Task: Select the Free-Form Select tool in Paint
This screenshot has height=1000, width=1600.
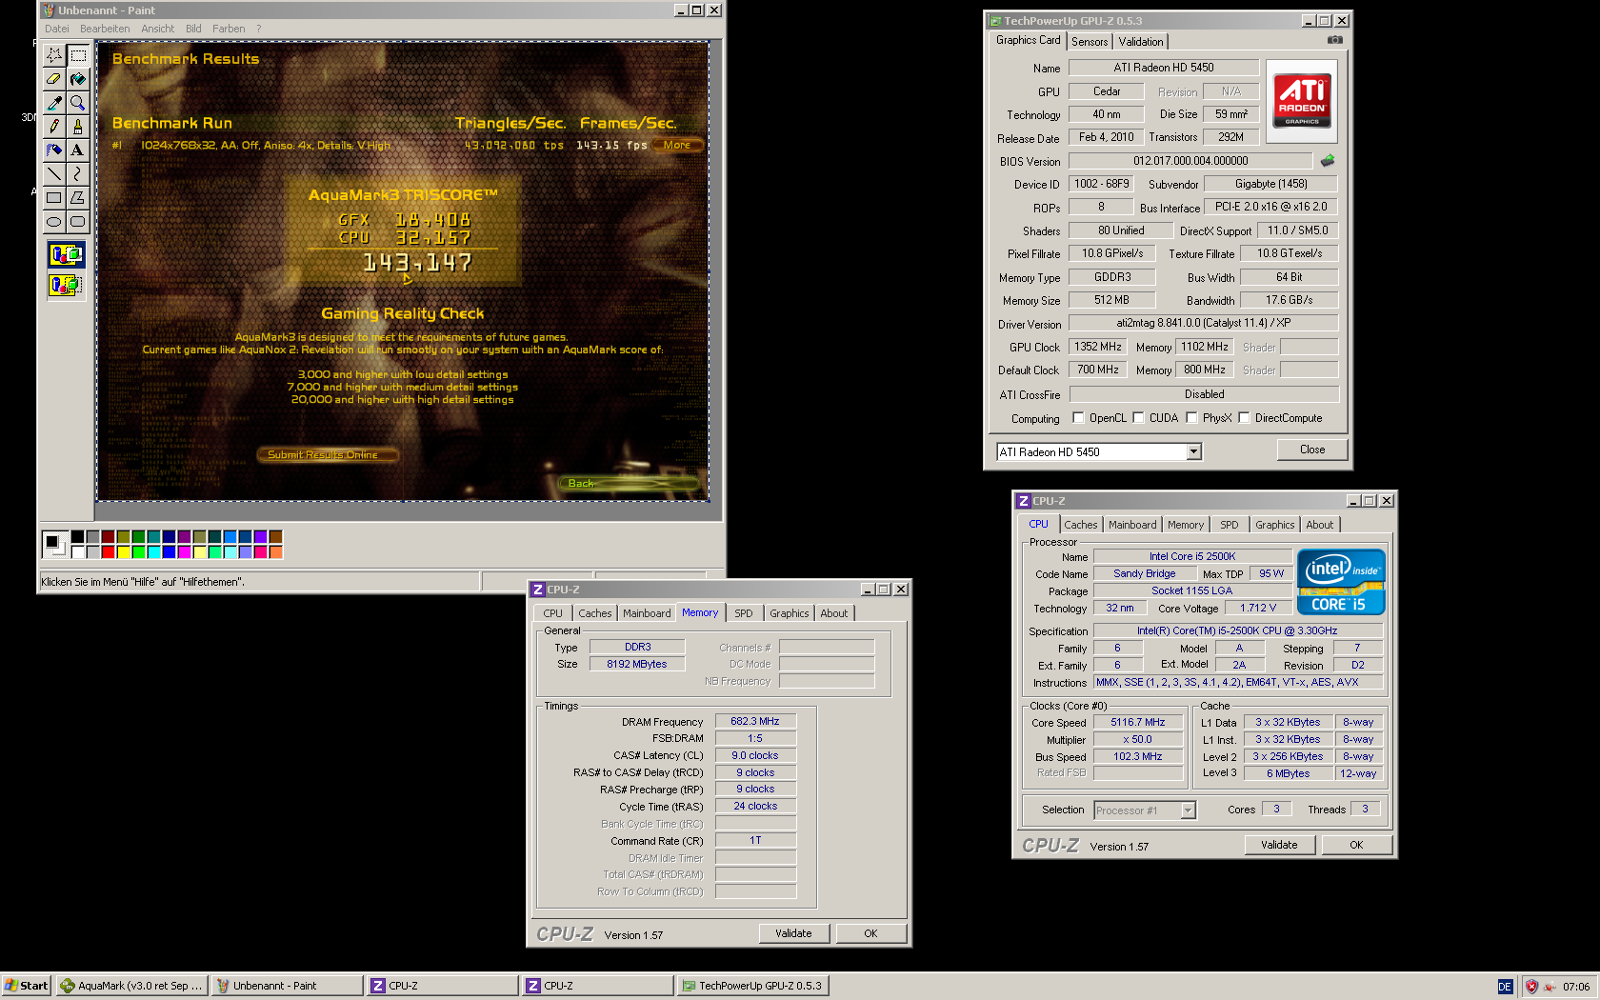Action: (54, 56)
